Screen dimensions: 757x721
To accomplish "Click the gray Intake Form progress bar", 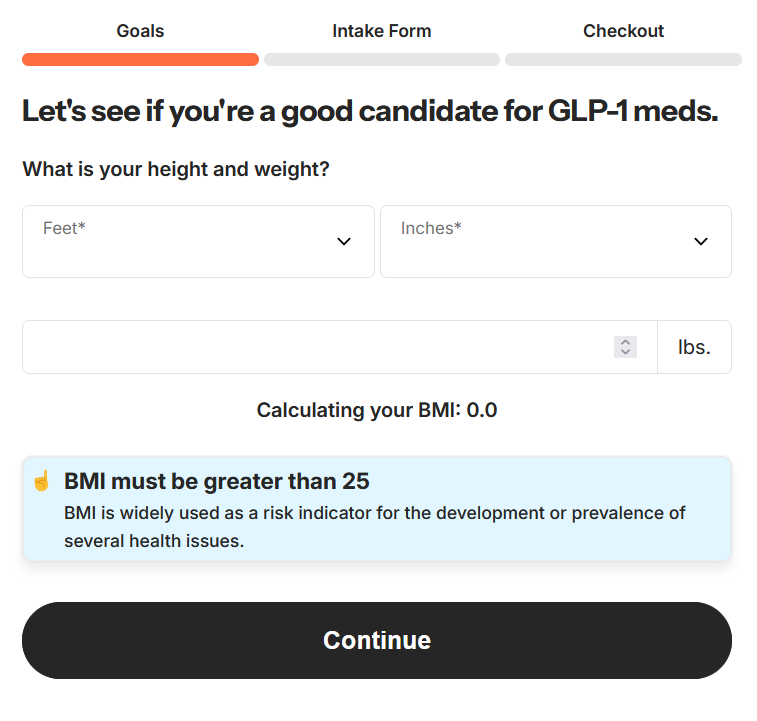I will pyautogui.click(x=382, y=60).
